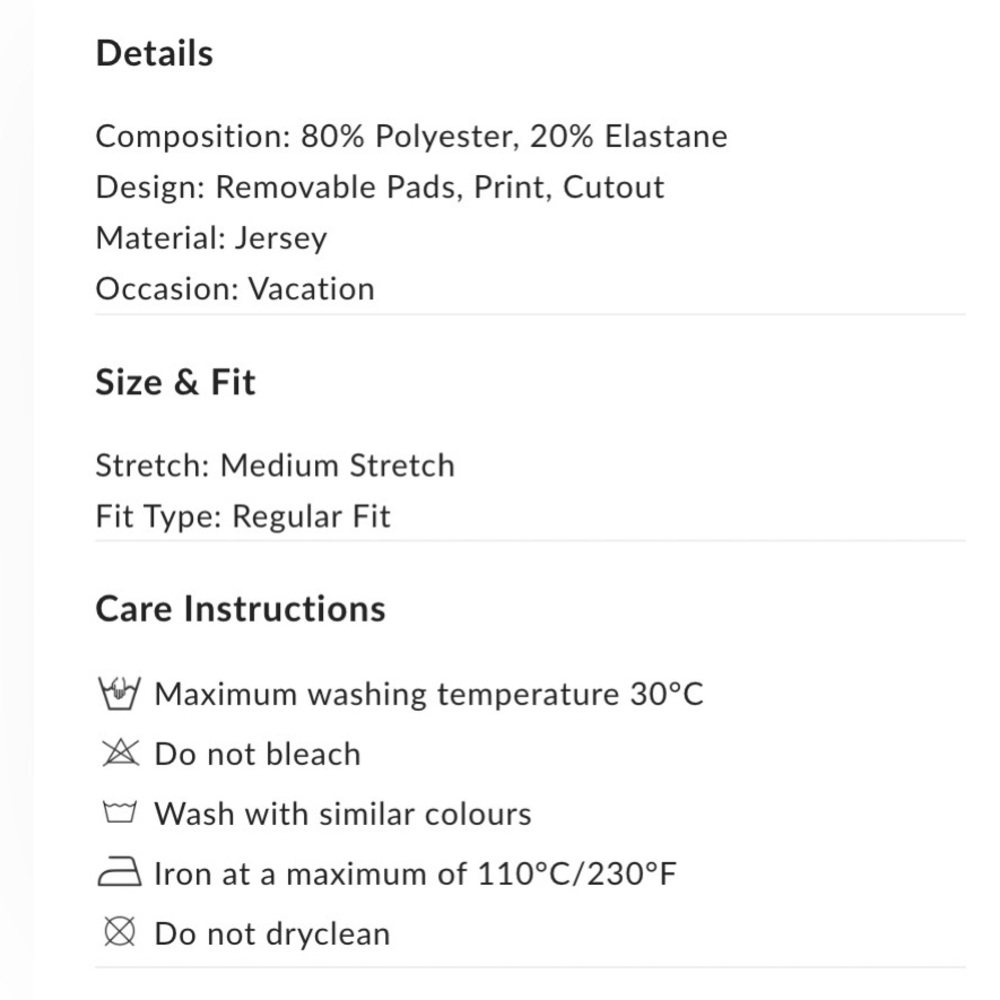
Task: Click the hand wash tub icon
Action: pyautogui.click(x=120, y=692)
